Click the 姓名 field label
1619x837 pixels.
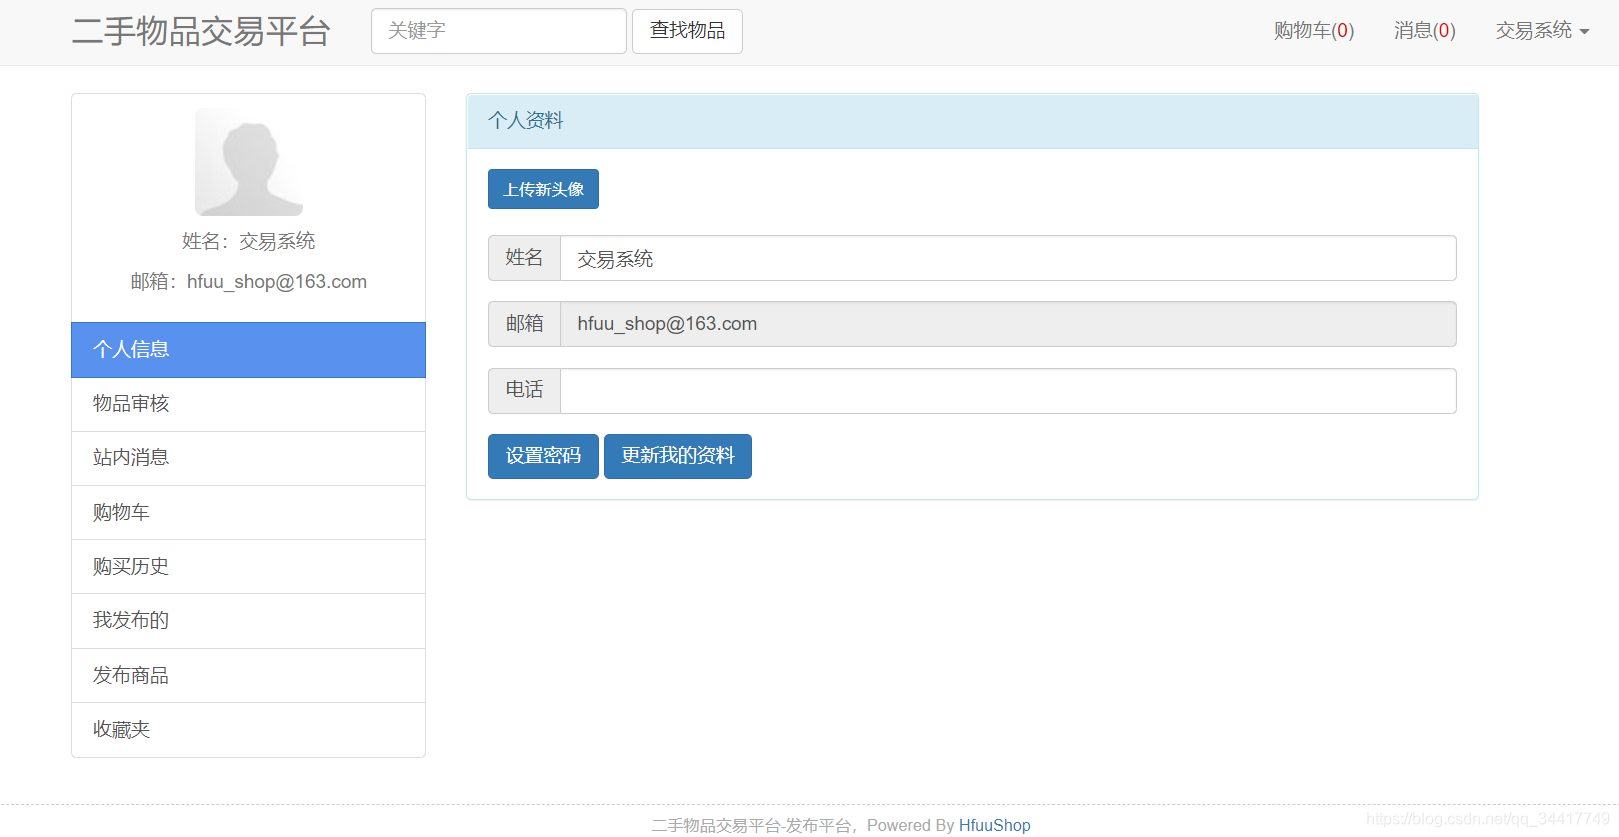(x=524, y=258)
